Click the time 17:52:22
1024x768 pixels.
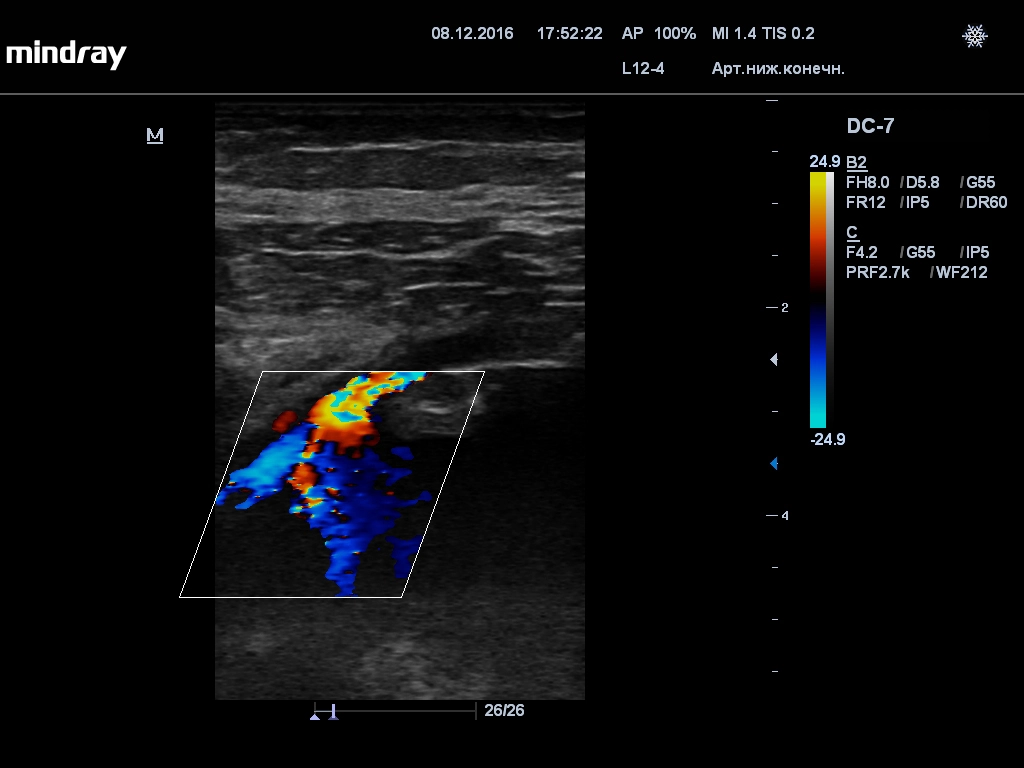(569, 33)
